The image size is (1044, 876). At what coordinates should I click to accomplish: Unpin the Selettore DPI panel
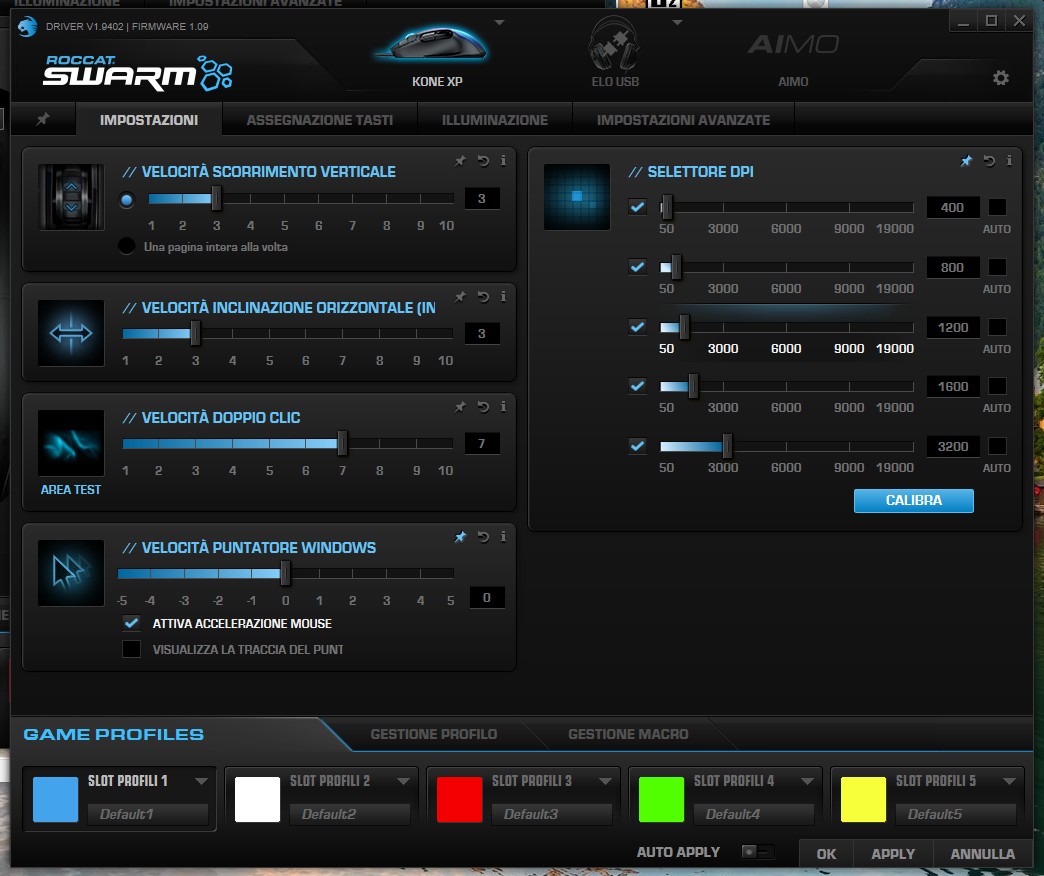966,160
